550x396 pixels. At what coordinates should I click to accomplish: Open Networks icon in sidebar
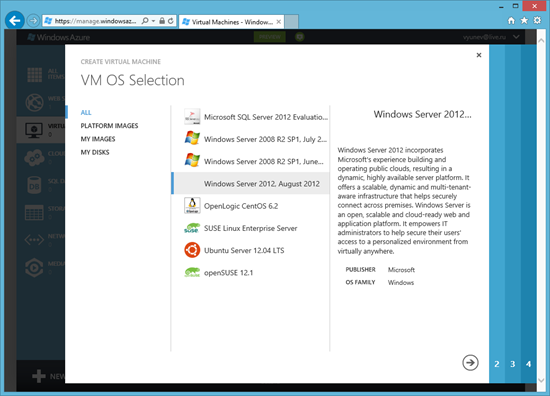click(34, 240)
